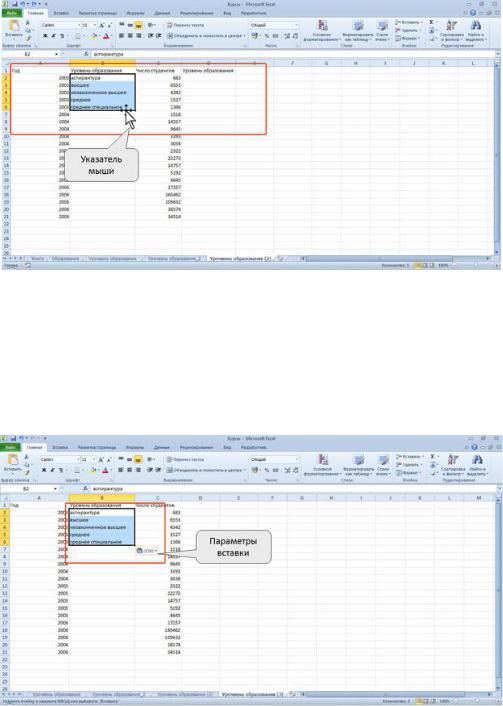Open Calibri font name dropdown in lower window

[x=77, y=459]
